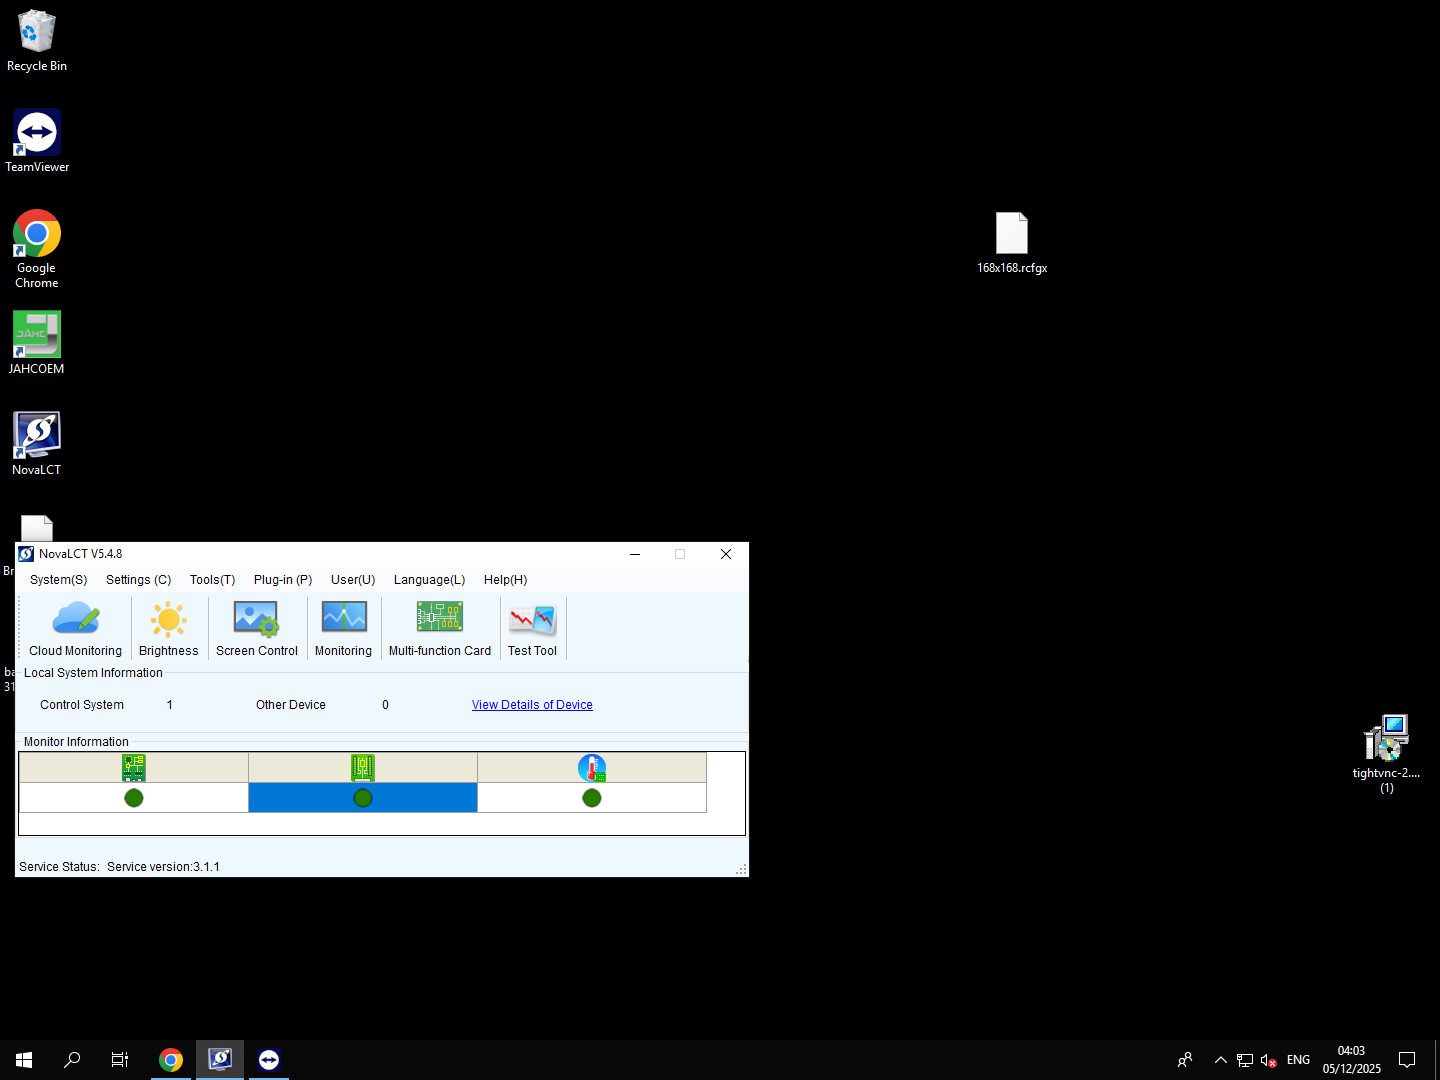1440x1080 pixels.
Task: Open the System(S) menu
Action: [57, 580]
